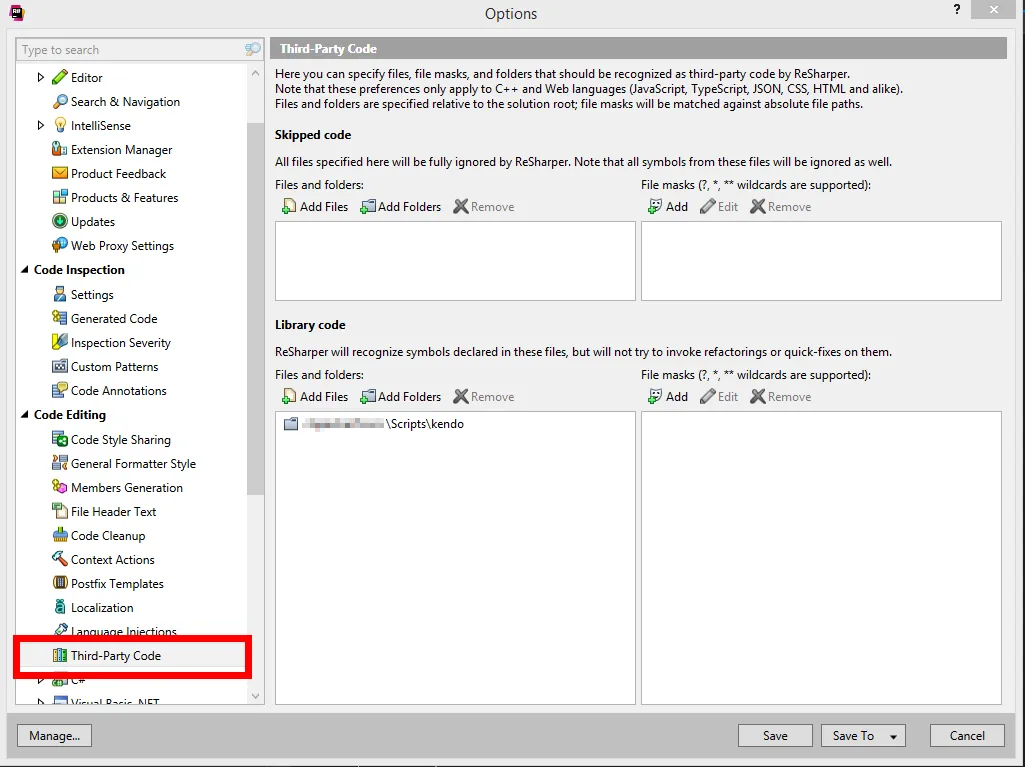1025x767 pixels.
Task: Click the IntelliSense lightbulb icon
Action: coord(59,126)
